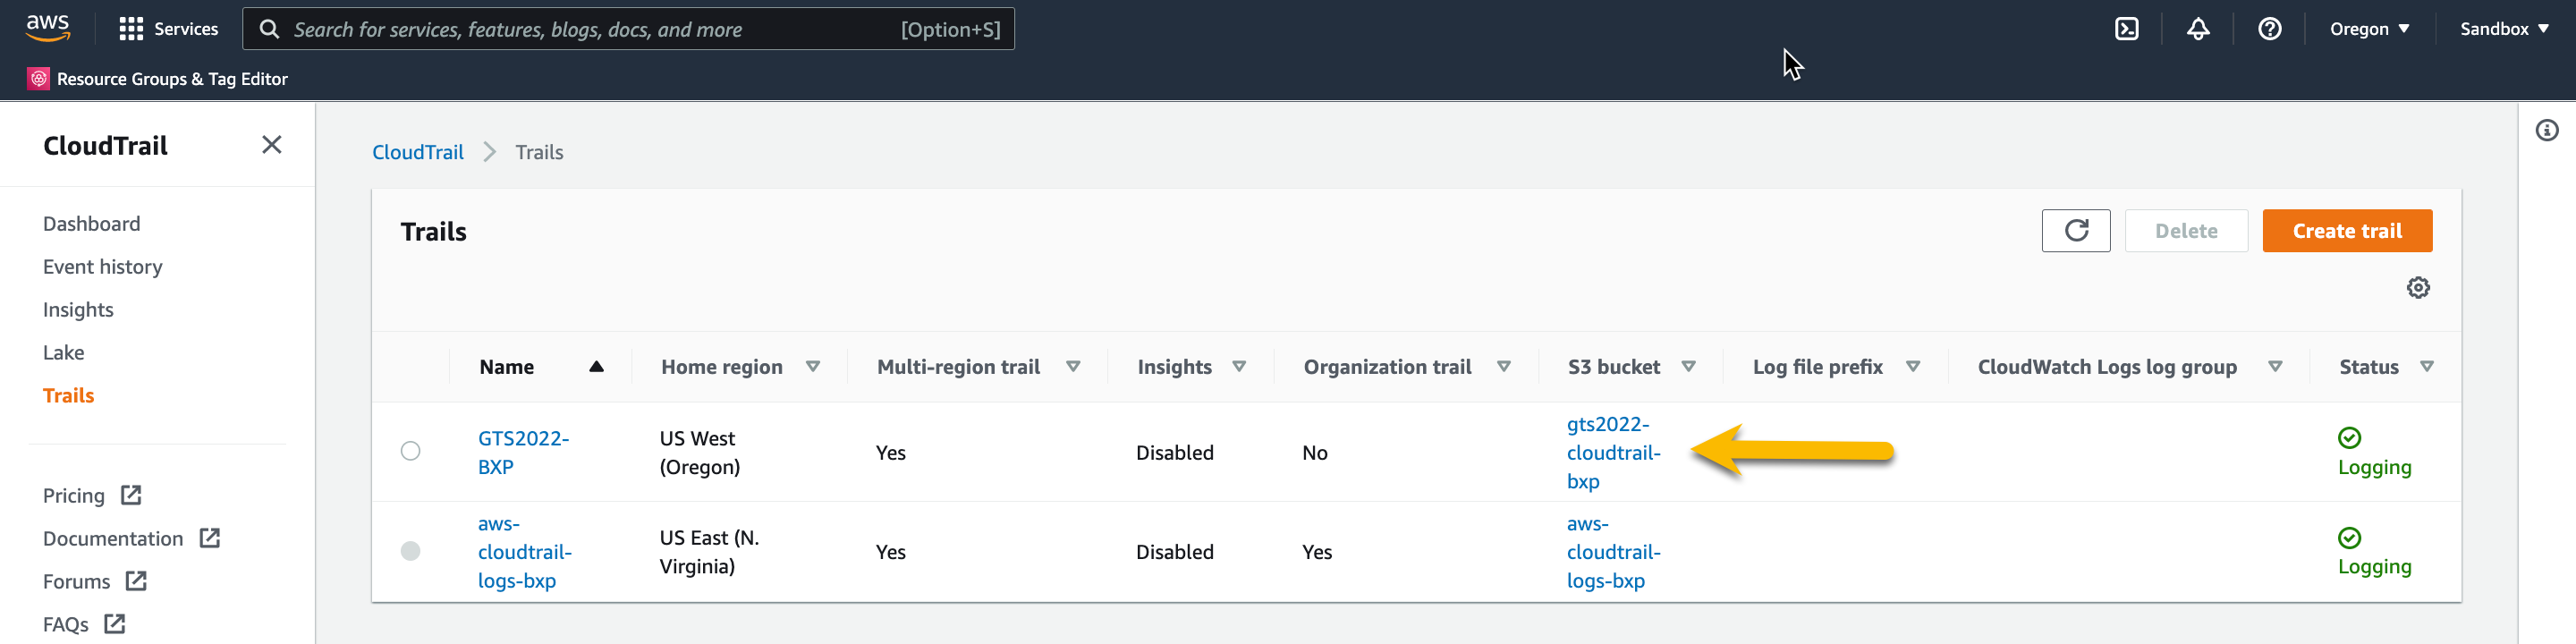Viewport: 2576px width, 644px height.
Task: Open the notifications bell
Action: (x=2197, y=29)
